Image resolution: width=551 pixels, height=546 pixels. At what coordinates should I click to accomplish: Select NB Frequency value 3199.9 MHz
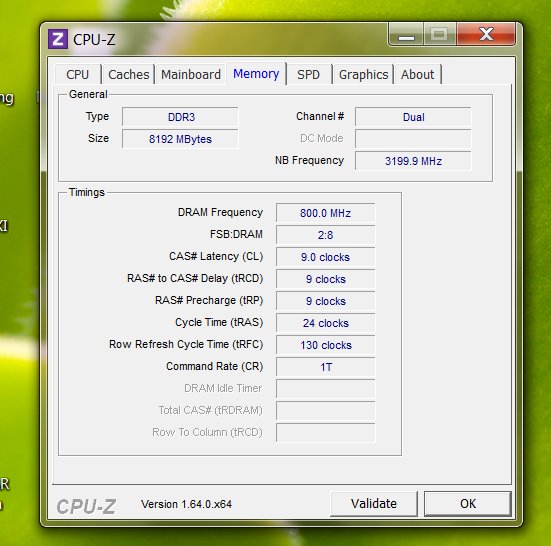pos(413,161)
